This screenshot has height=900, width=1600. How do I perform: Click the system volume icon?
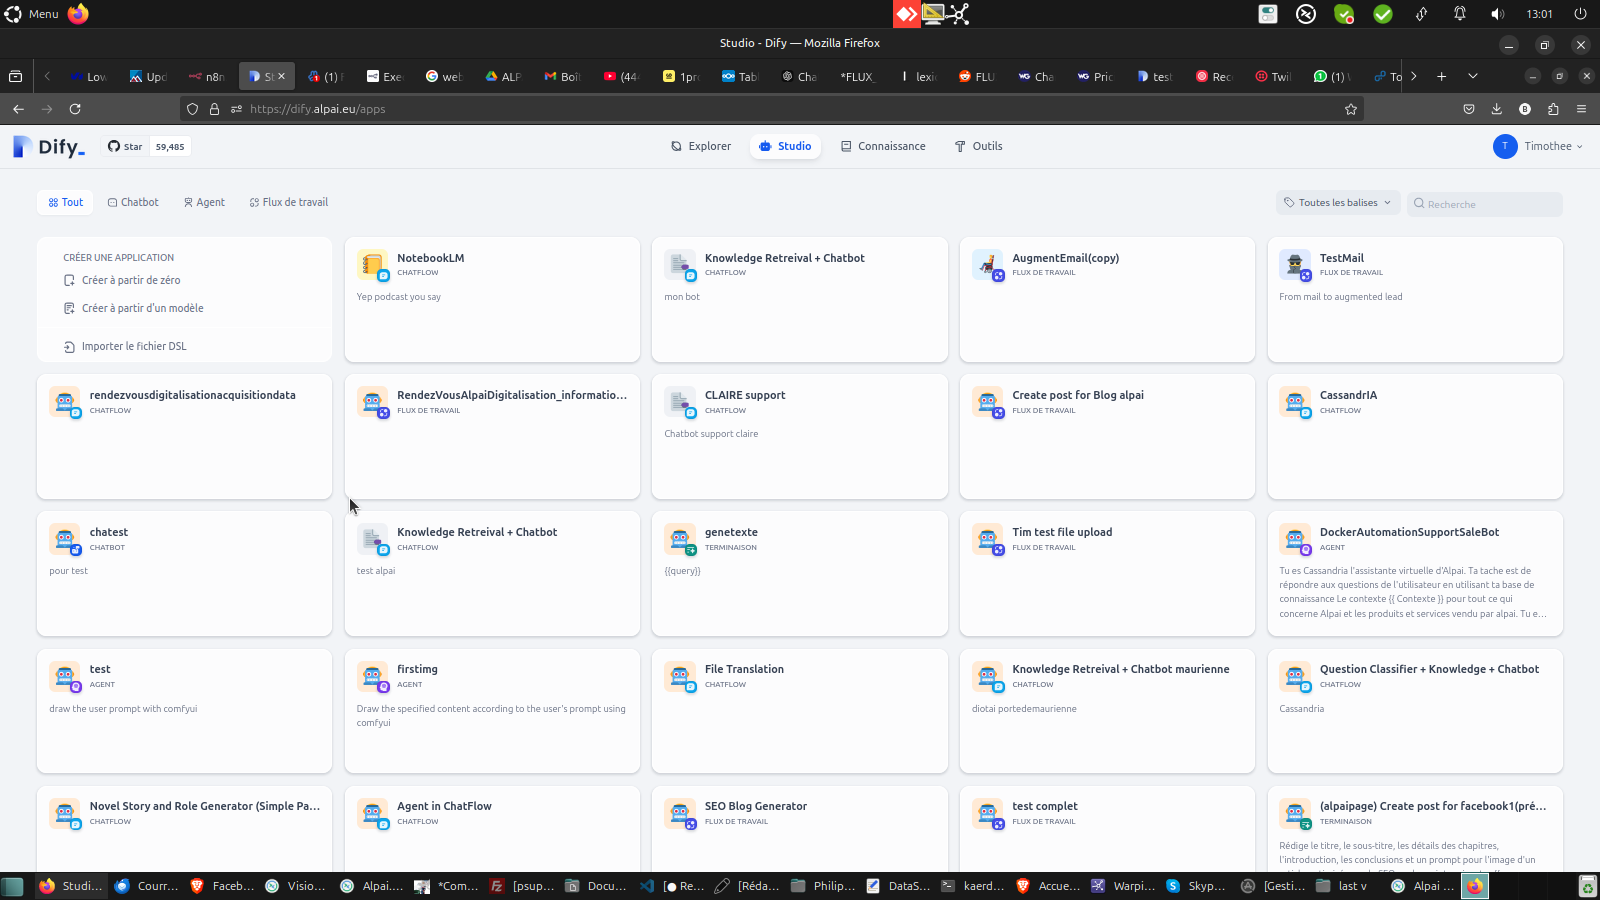1497,14
